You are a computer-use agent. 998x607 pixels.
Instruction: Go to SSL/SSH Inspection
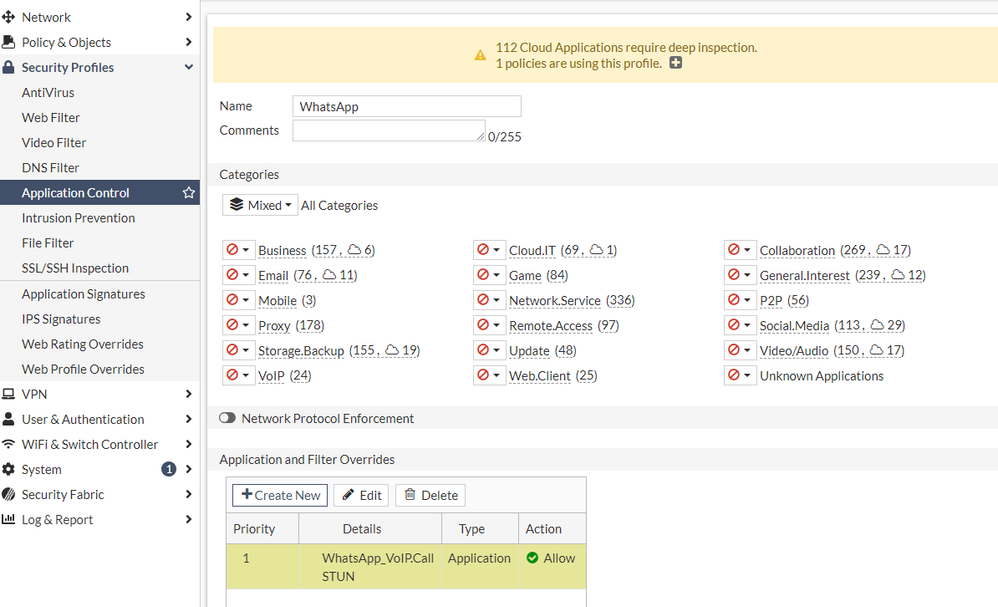pos(75,268)
